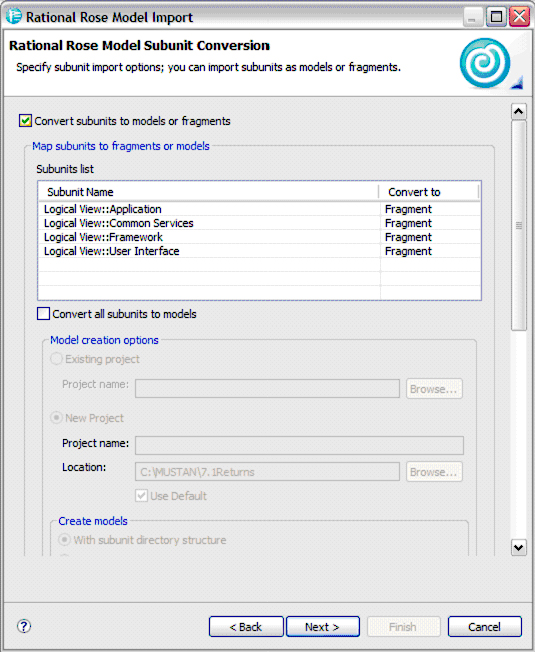This screenshot has height=652, width=535.
Task: Open Convert to cell for Framework row
Action: 430,237
